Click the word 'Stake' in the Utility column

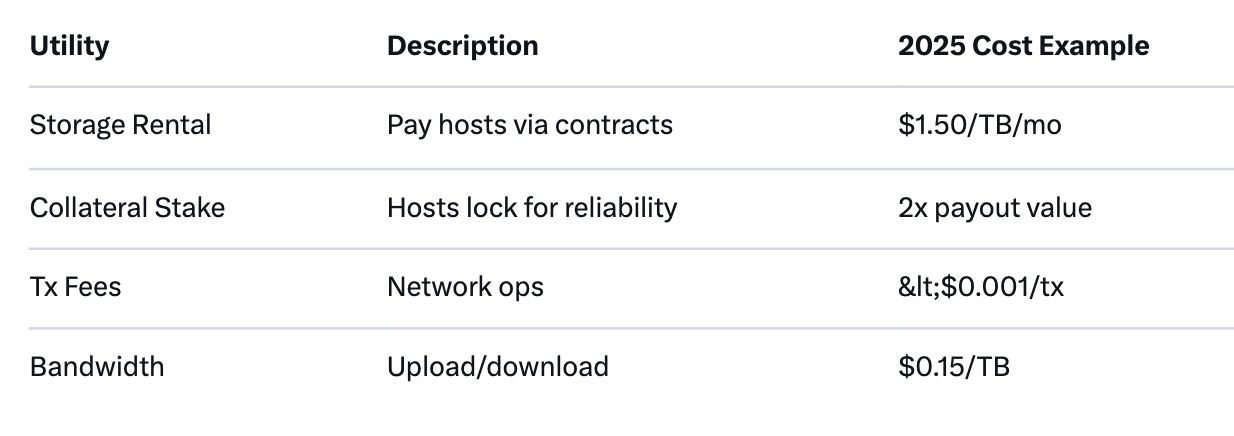point(190,207)
